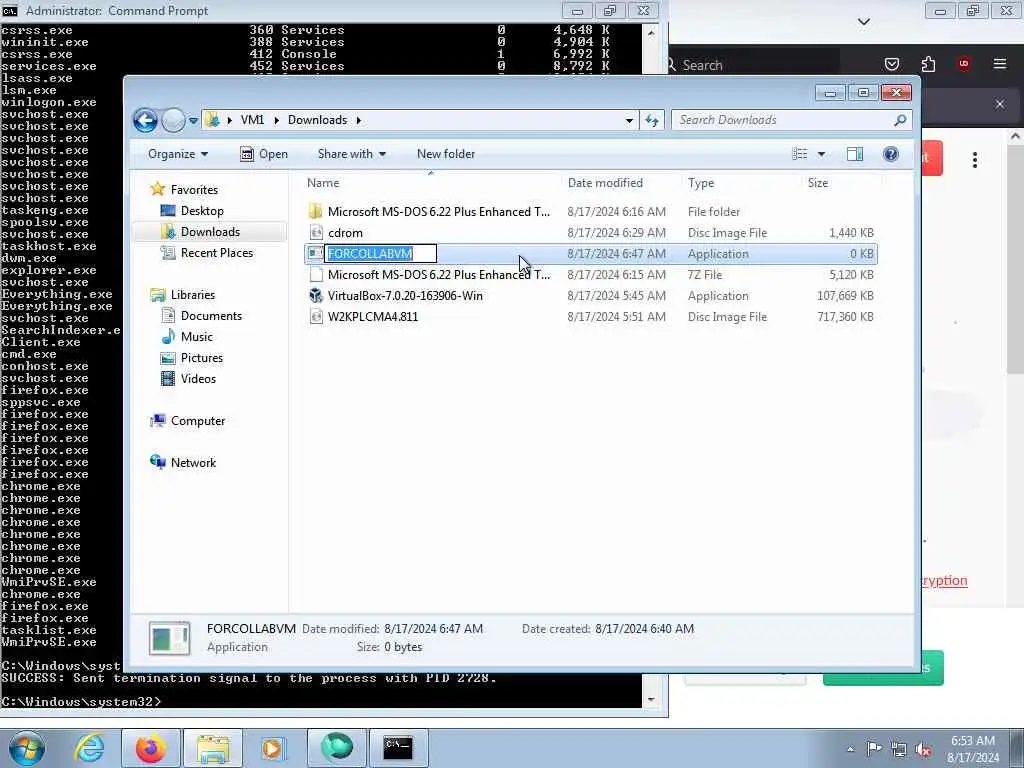Select Libraries in the navigation pane
The height and width of the screenshot is (768, 1024).
[x=193, y=295]
